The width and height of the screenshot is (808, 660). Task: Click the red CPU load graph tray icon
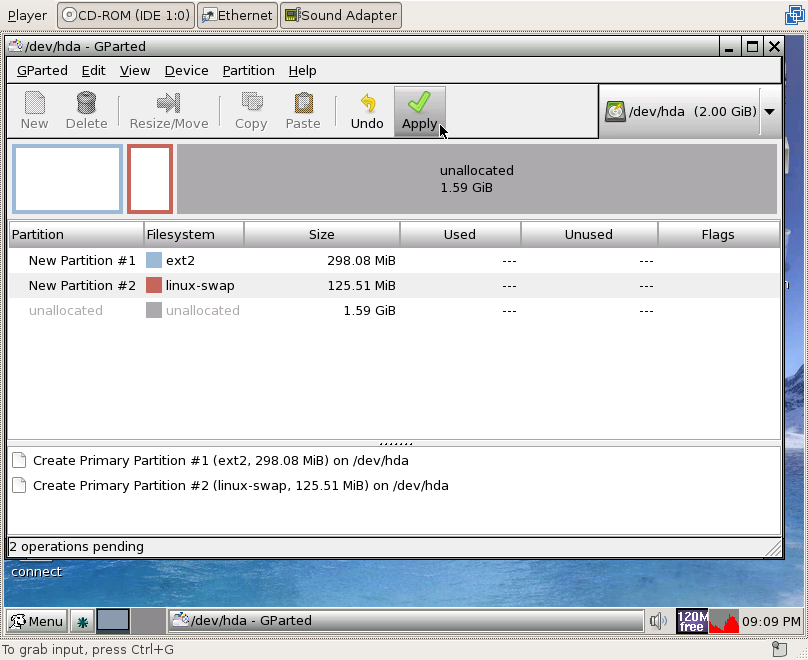point(724,621)
